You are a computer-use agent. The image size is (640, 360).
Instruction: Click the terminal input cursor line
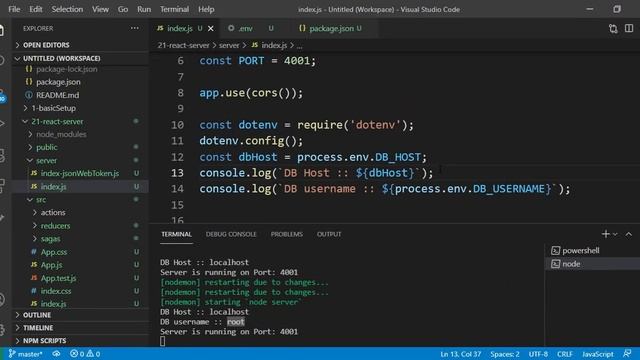(x=163, y=341)
